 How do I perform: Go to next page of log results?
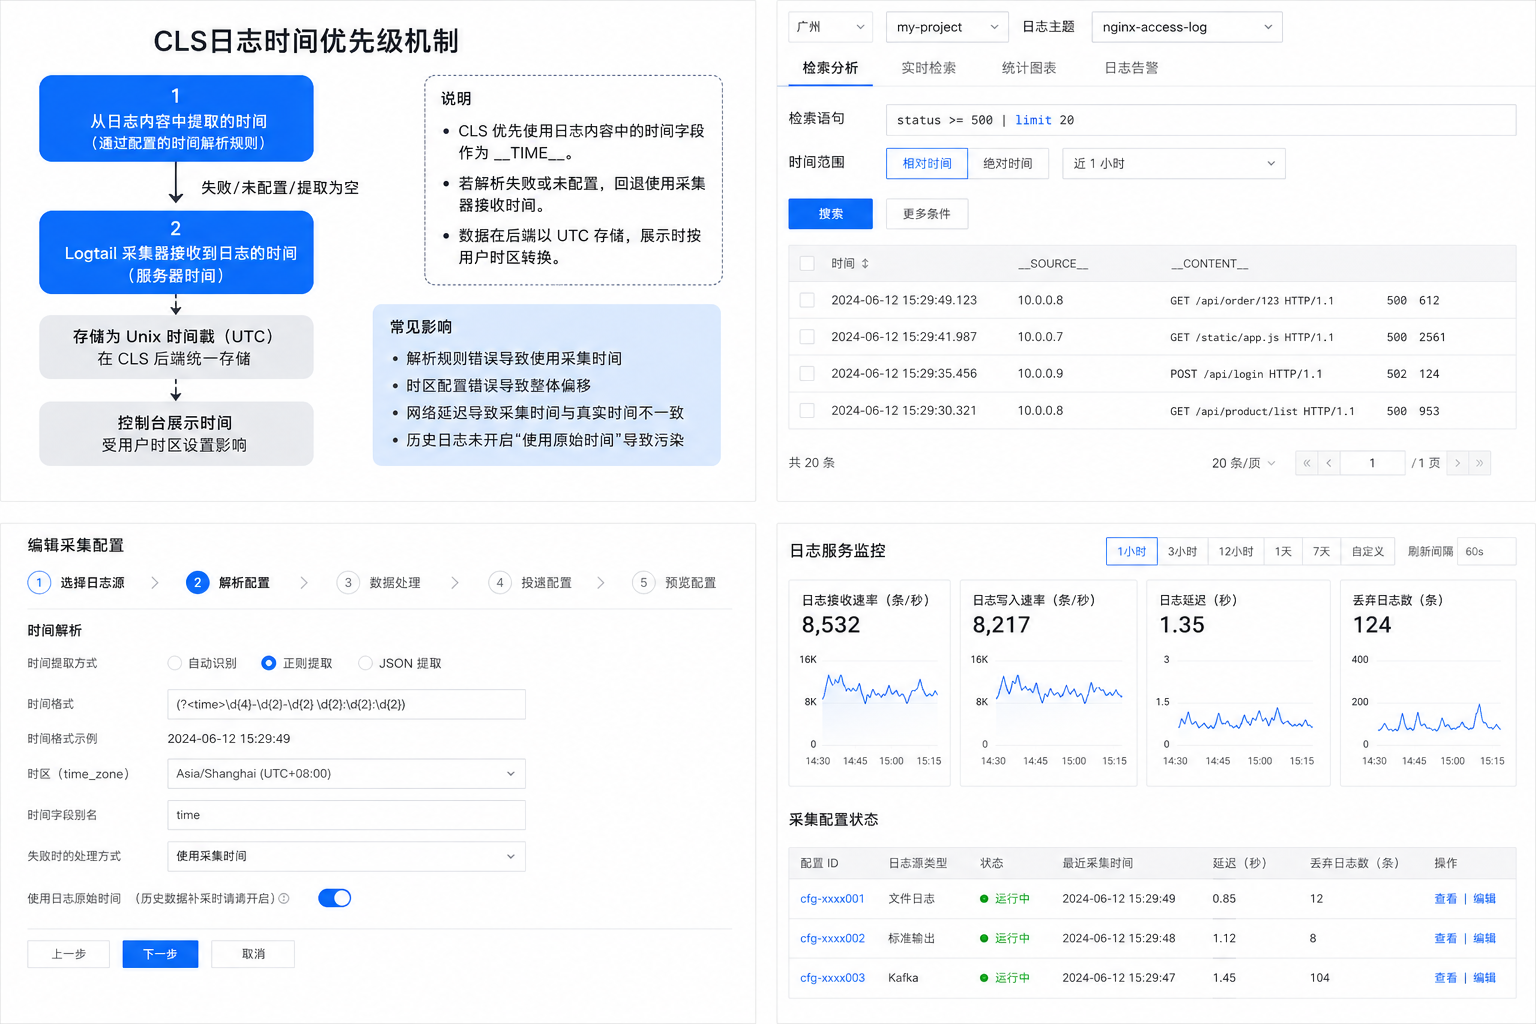pos(1458,463)
